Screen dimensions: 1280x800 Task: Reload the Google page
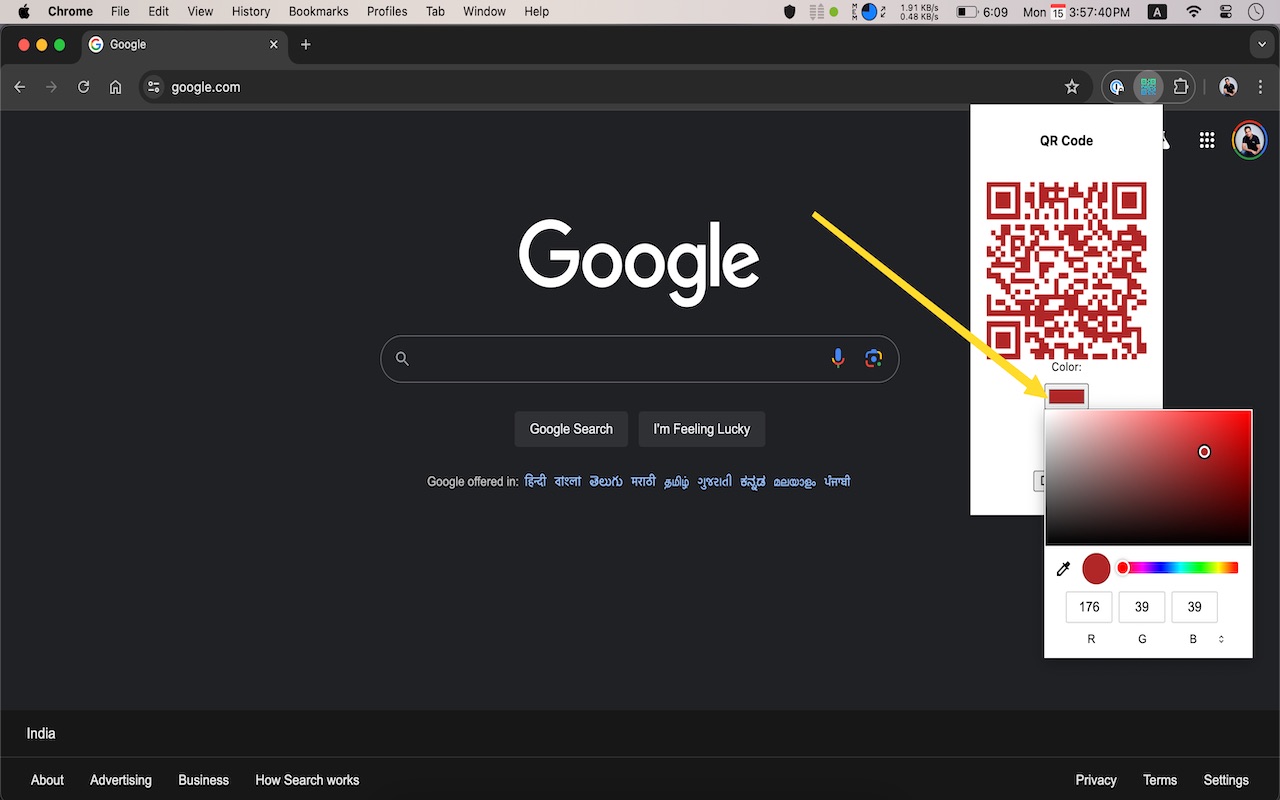pos(84,87)
